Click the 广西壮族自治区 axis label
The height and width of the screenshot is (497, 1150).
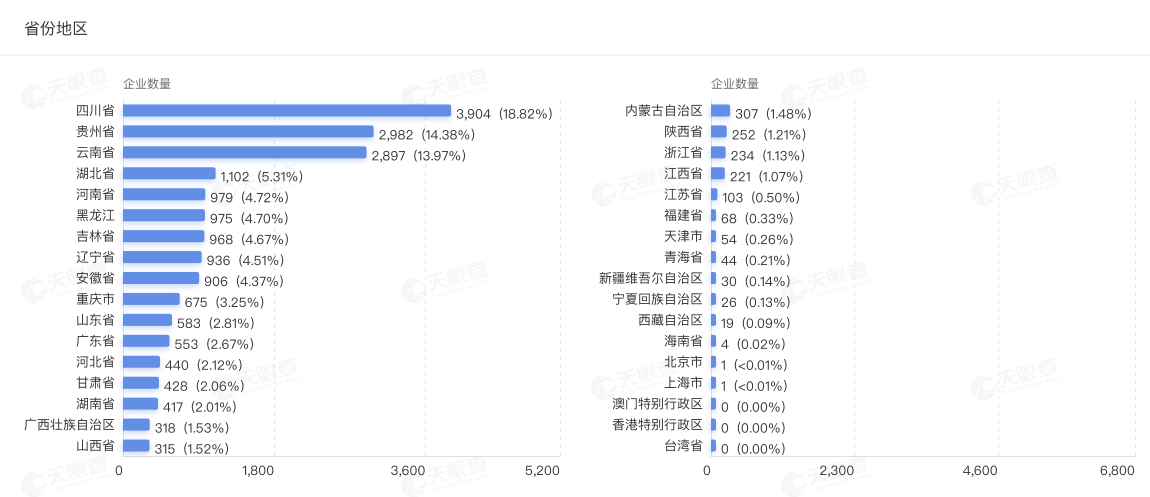[x=69, y=425]
